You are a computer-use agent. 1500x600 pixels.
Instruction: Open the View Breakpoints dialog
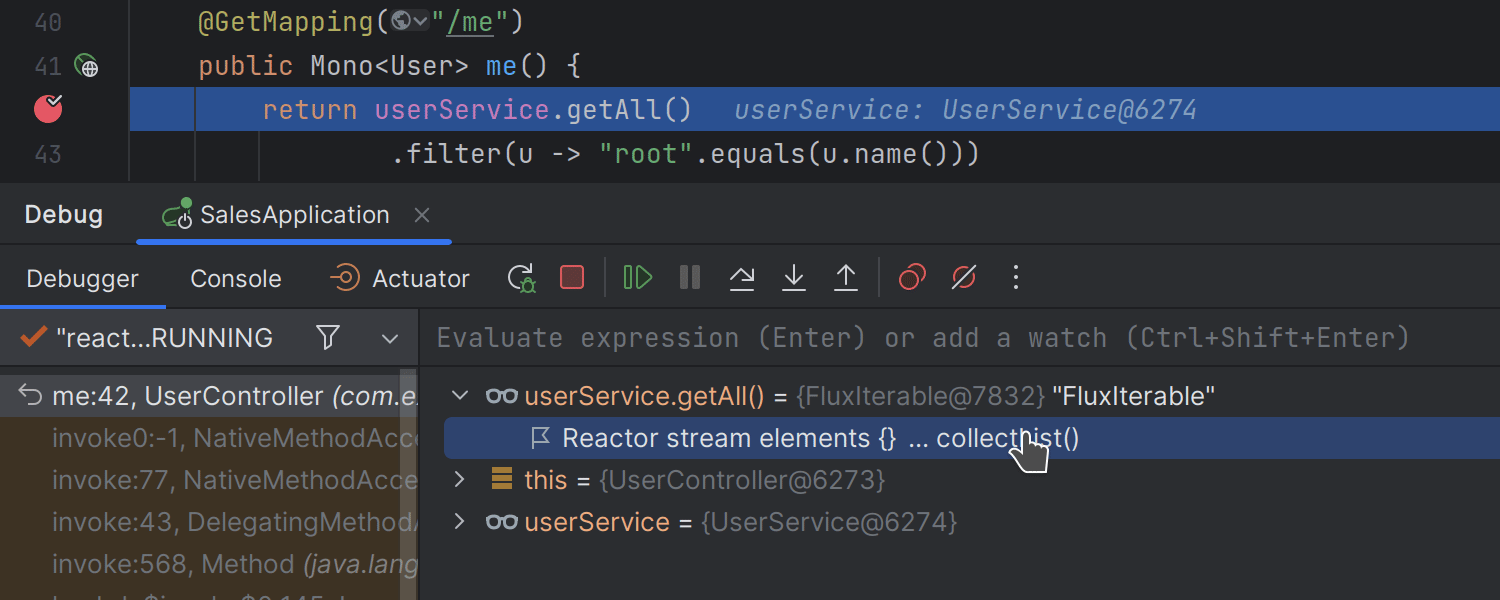911,277
